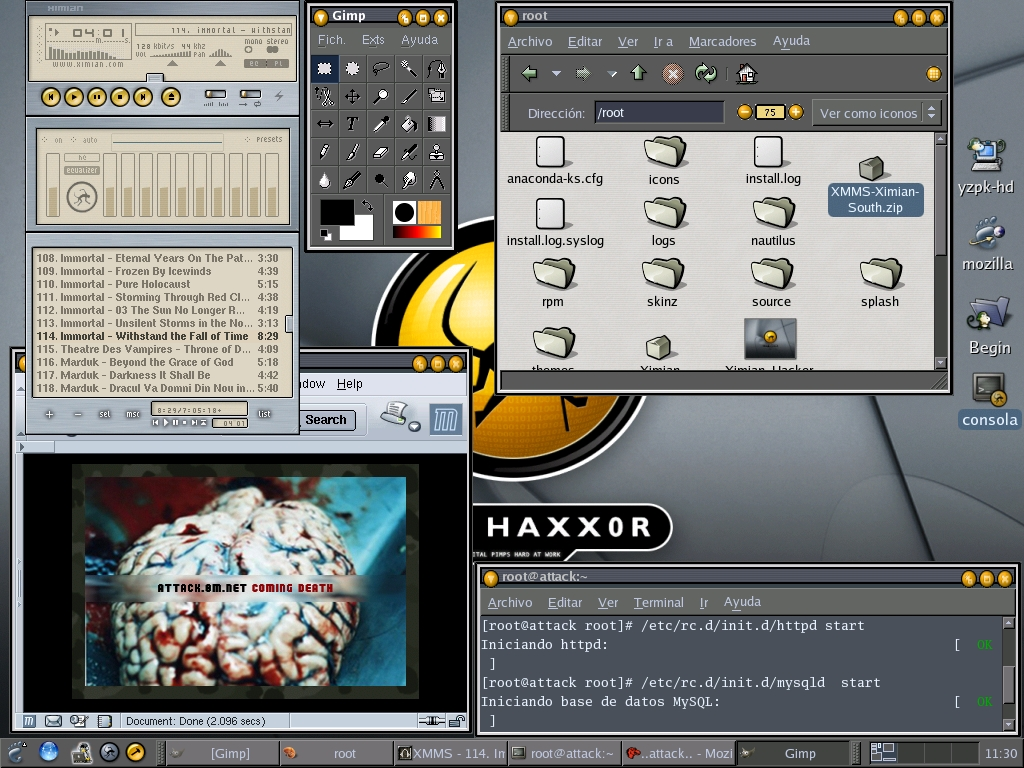The width and height of the screenshot is (1024, 768).
Task: Toggle XMMS repeat switch
Action: [250, 95]
